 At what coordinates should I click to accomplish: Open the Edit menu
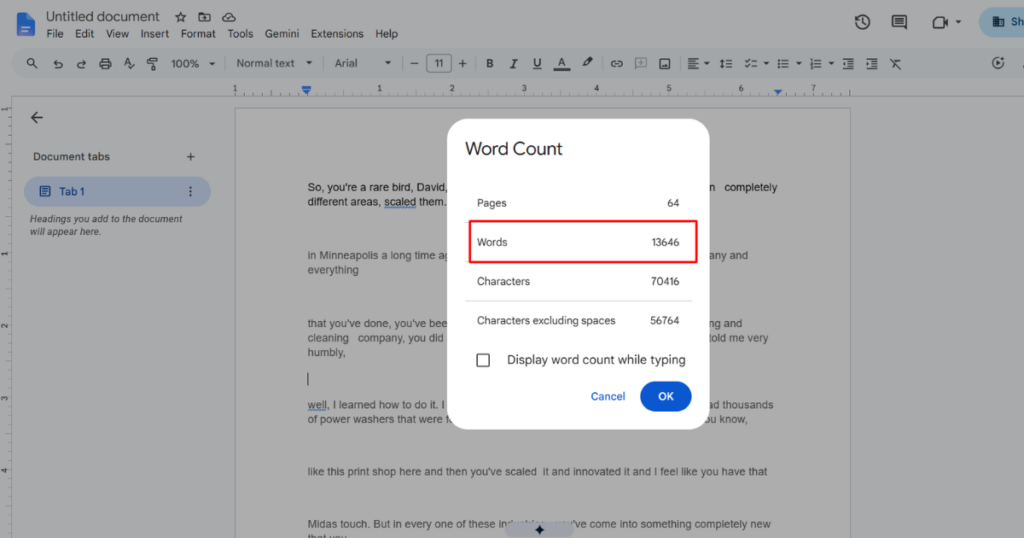click(84, 34)
